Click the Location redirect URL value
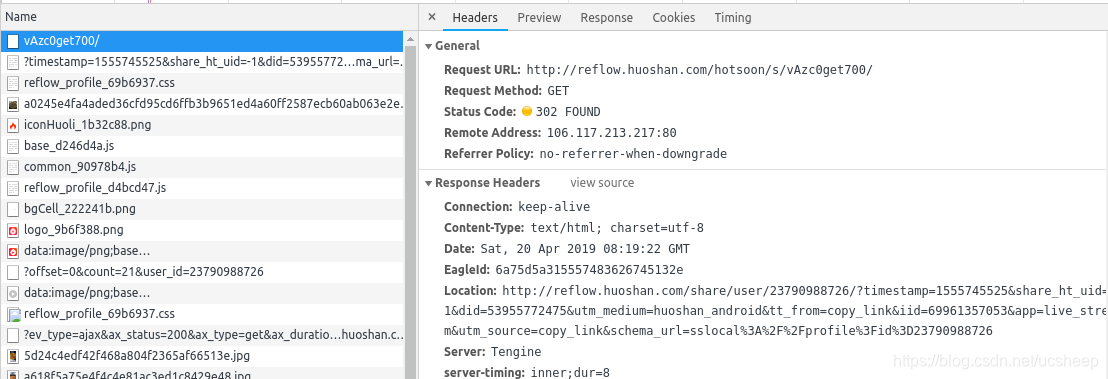 click(776, 311)
